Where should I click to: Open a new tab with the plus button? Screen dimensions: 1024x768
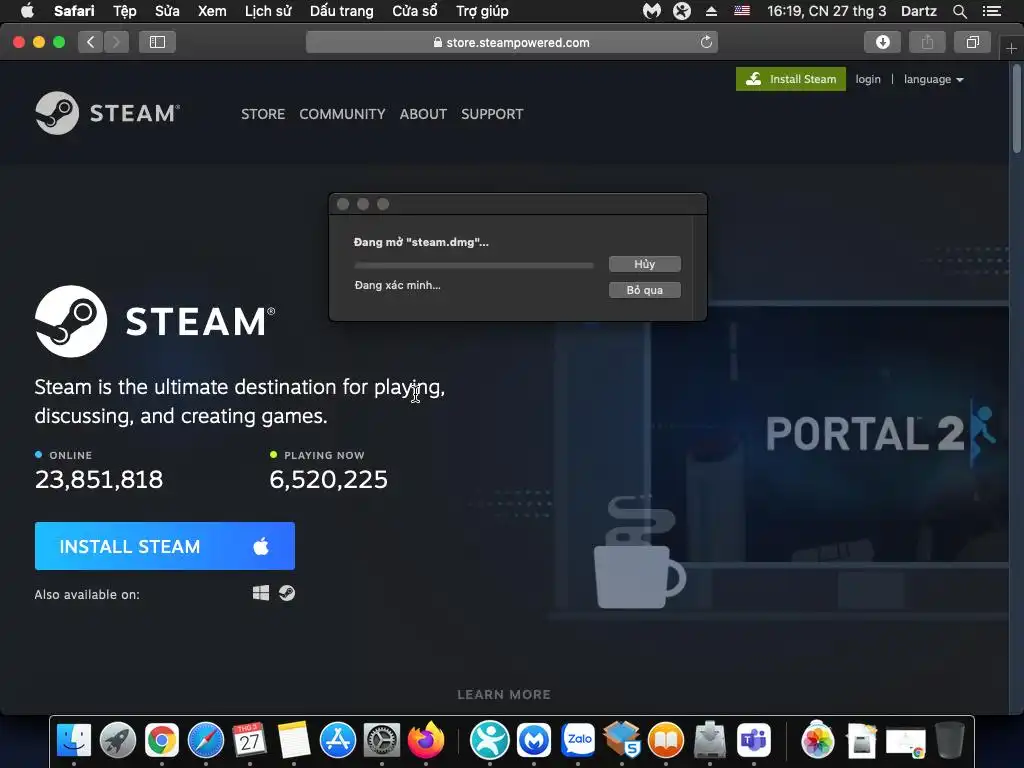(1011, 48)
